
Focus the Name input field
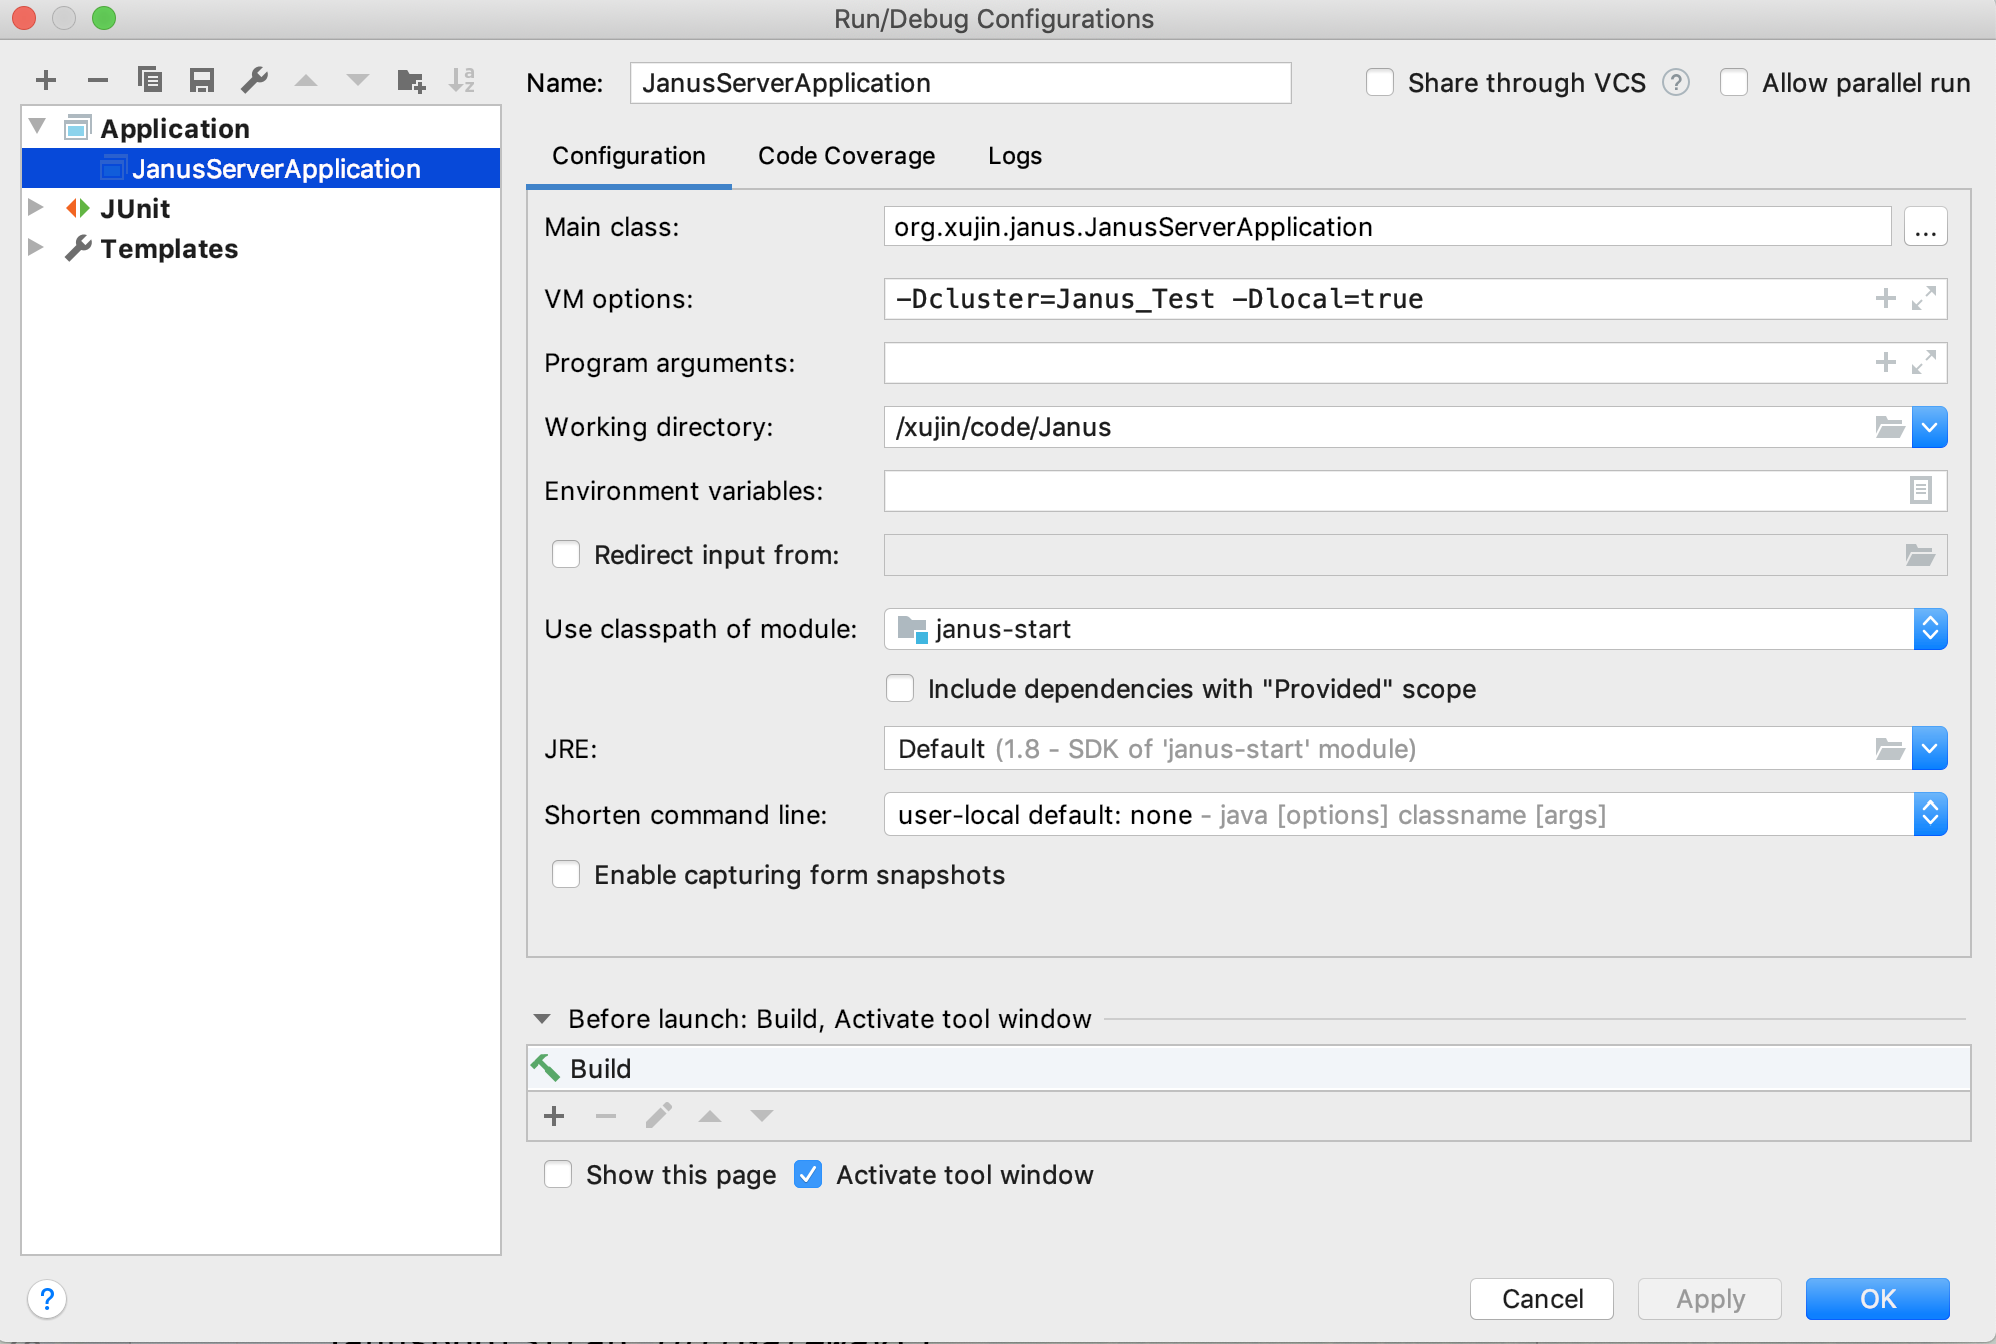[960, 83]
